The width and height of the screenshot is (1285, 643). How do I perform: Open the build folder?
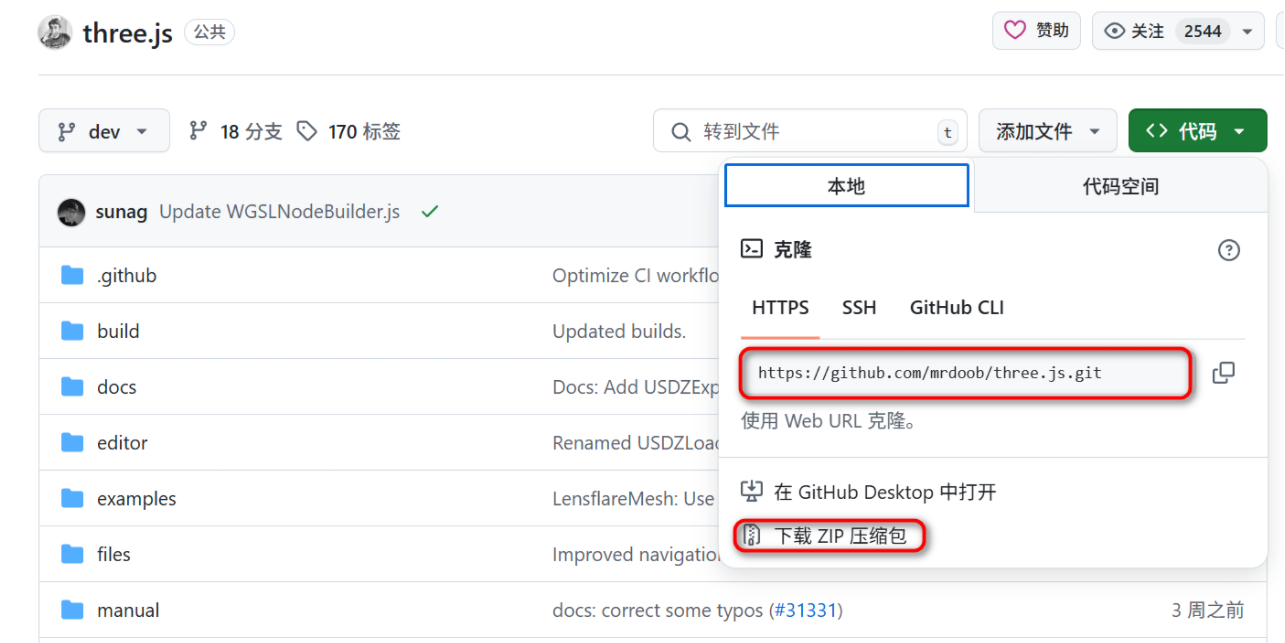(118, 331)
